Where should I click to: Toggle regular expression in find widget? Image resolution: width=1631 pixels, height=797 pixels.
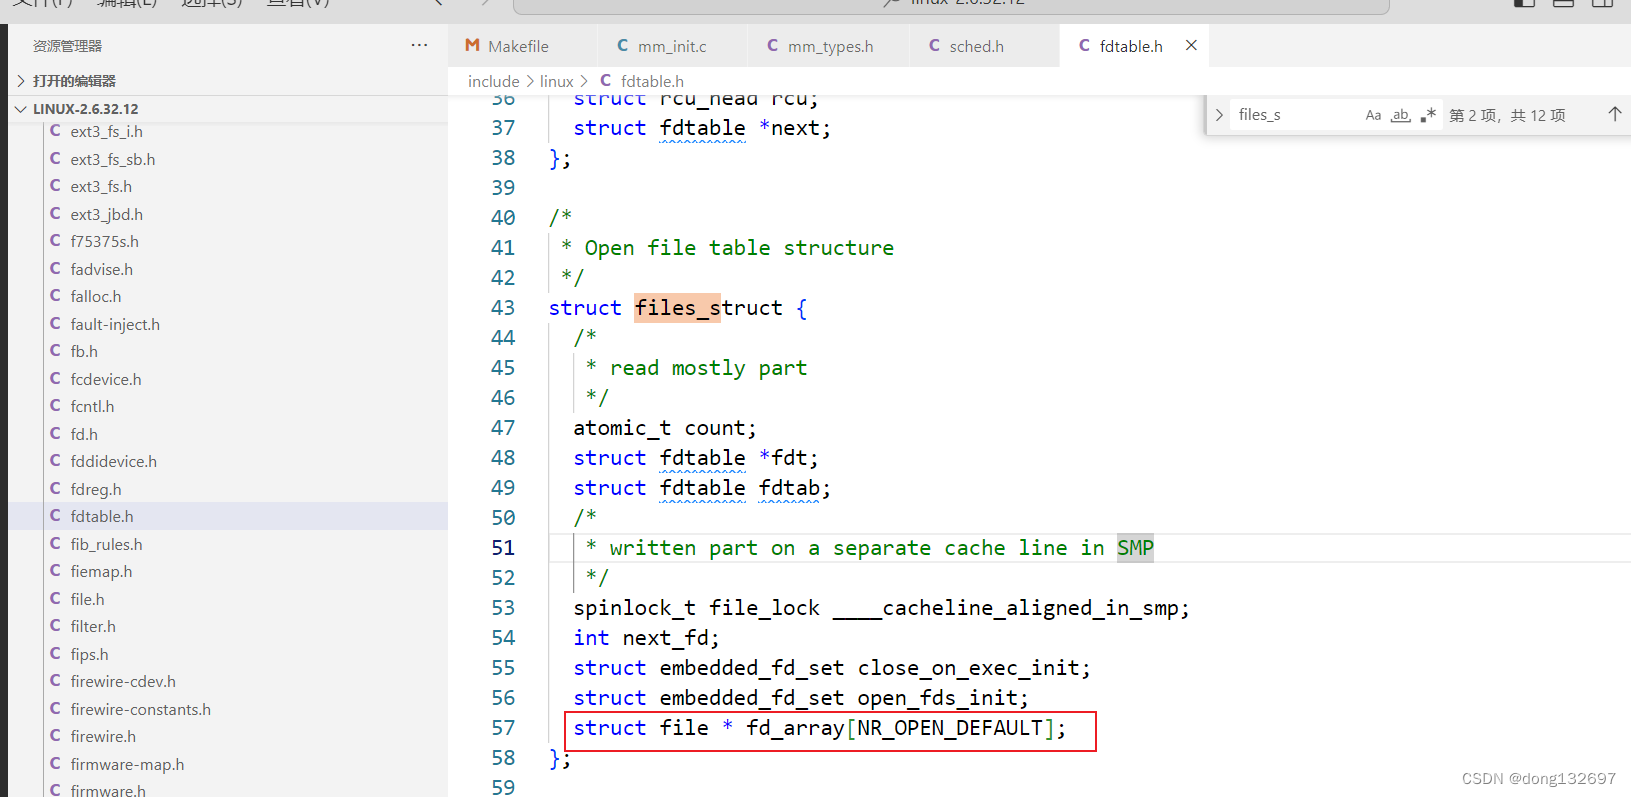pos(1428,115)
